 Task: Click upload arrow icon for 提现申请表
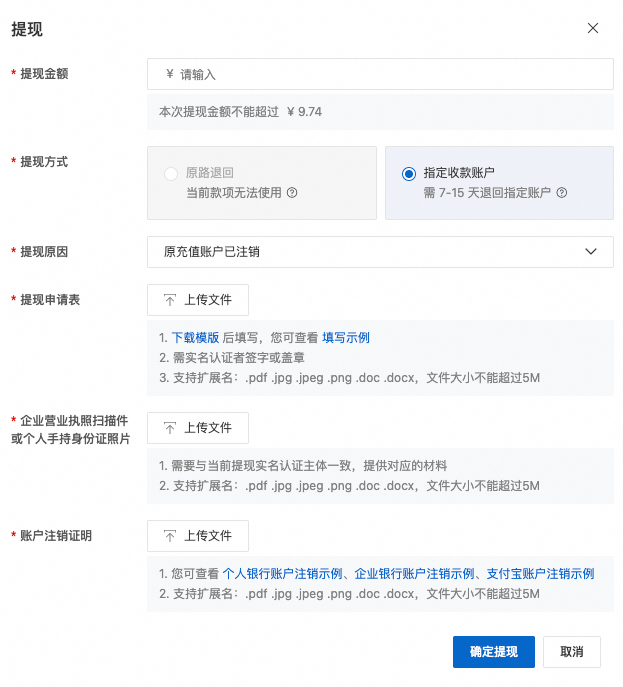pos(170,300)
